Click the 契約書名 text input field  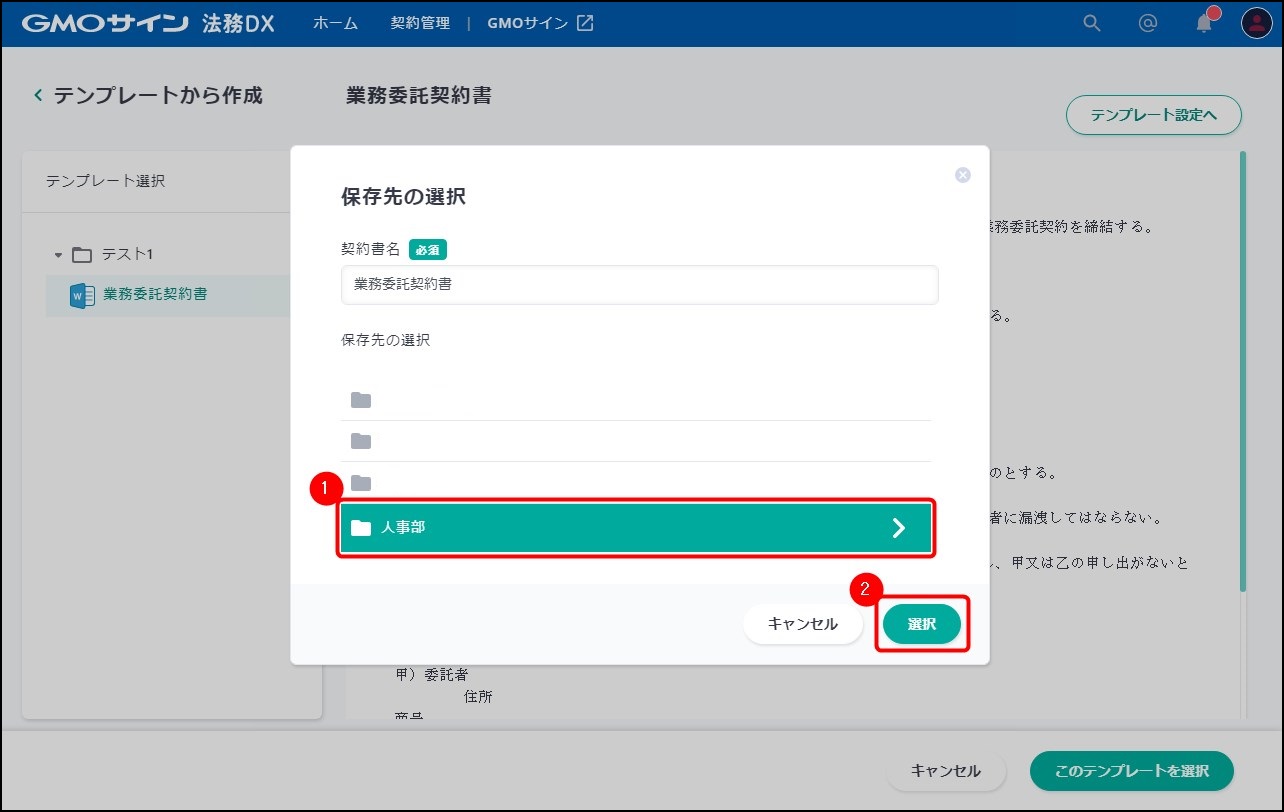tap(639, 285)
